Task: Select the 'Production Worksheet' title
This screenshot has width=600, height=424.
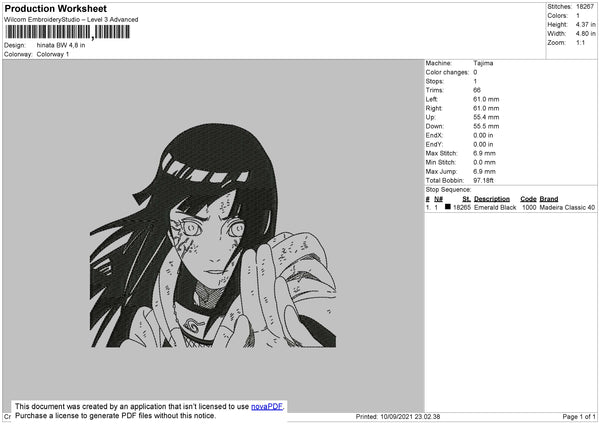Action: point(55,8)
